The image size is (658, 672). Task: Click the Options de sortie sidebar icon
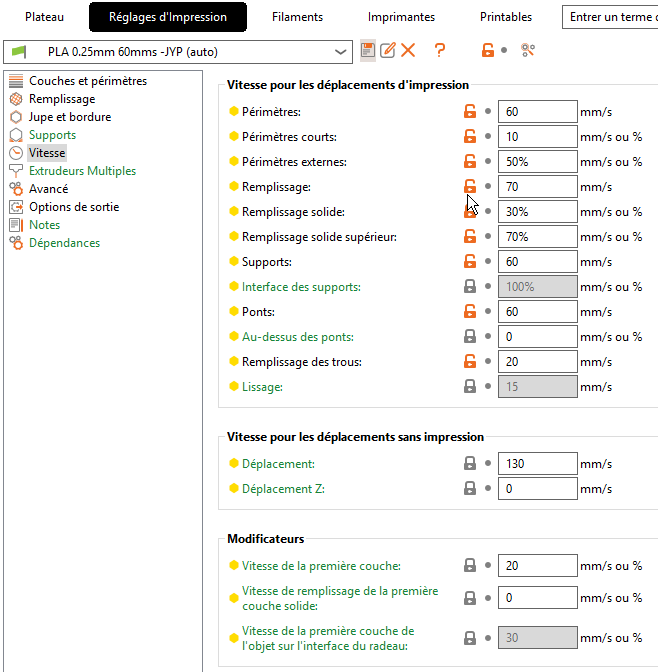coord(16,207)
